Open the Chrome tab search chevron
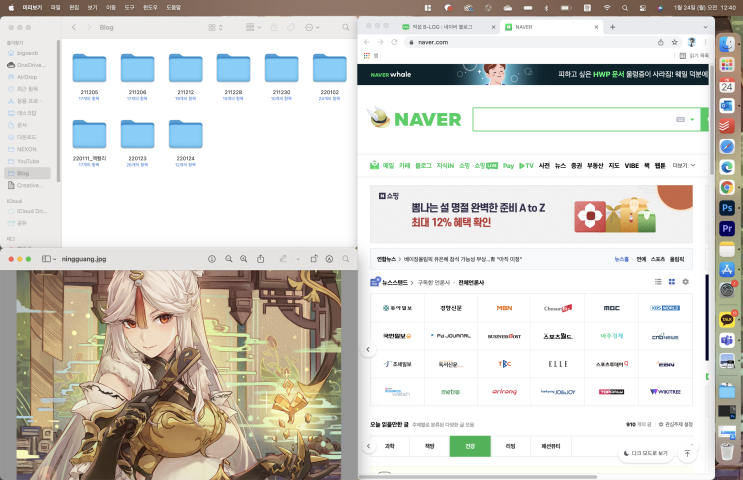Screen dimensions: 743x480 click(x=706, y=27)
